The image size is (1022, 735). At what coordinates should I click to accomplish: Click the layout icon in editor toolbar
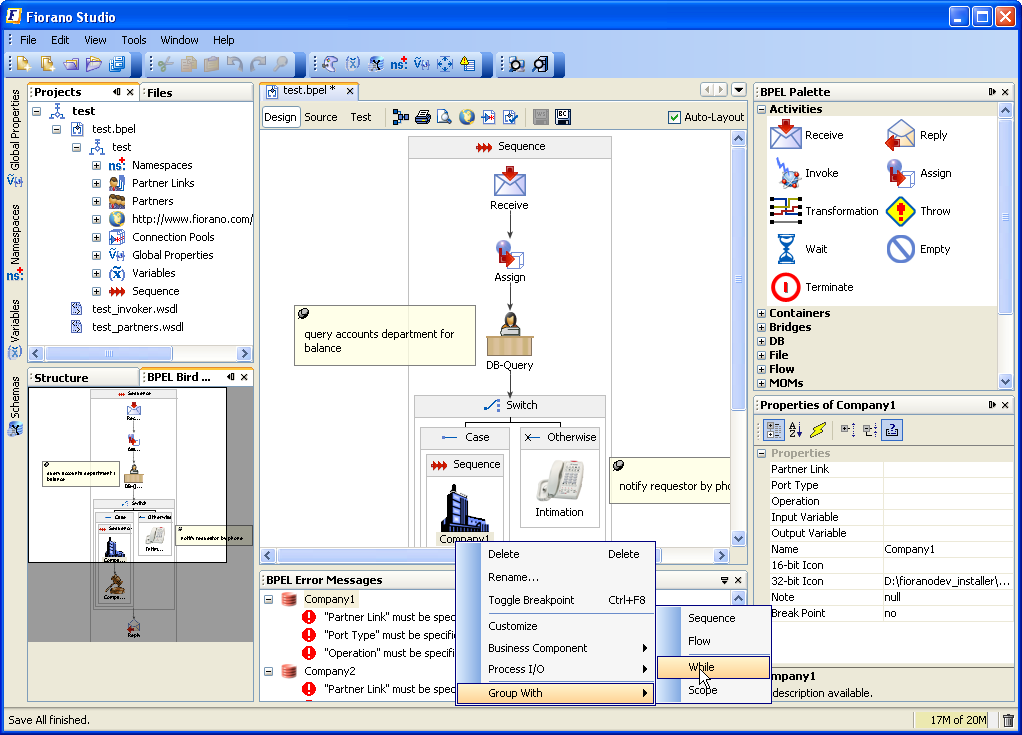(x=401, y=117)
